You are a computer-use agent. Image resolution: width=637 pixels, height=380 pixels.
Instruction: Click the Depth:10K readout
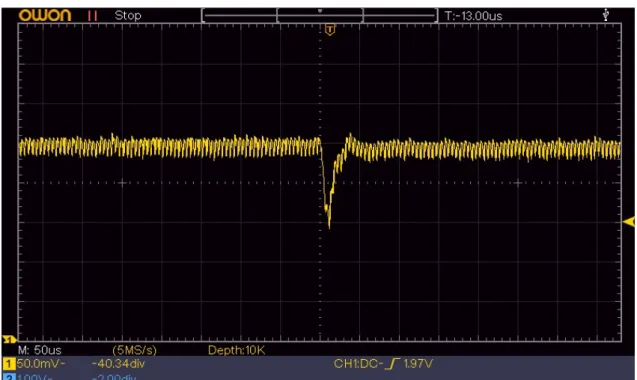(236, 350)
